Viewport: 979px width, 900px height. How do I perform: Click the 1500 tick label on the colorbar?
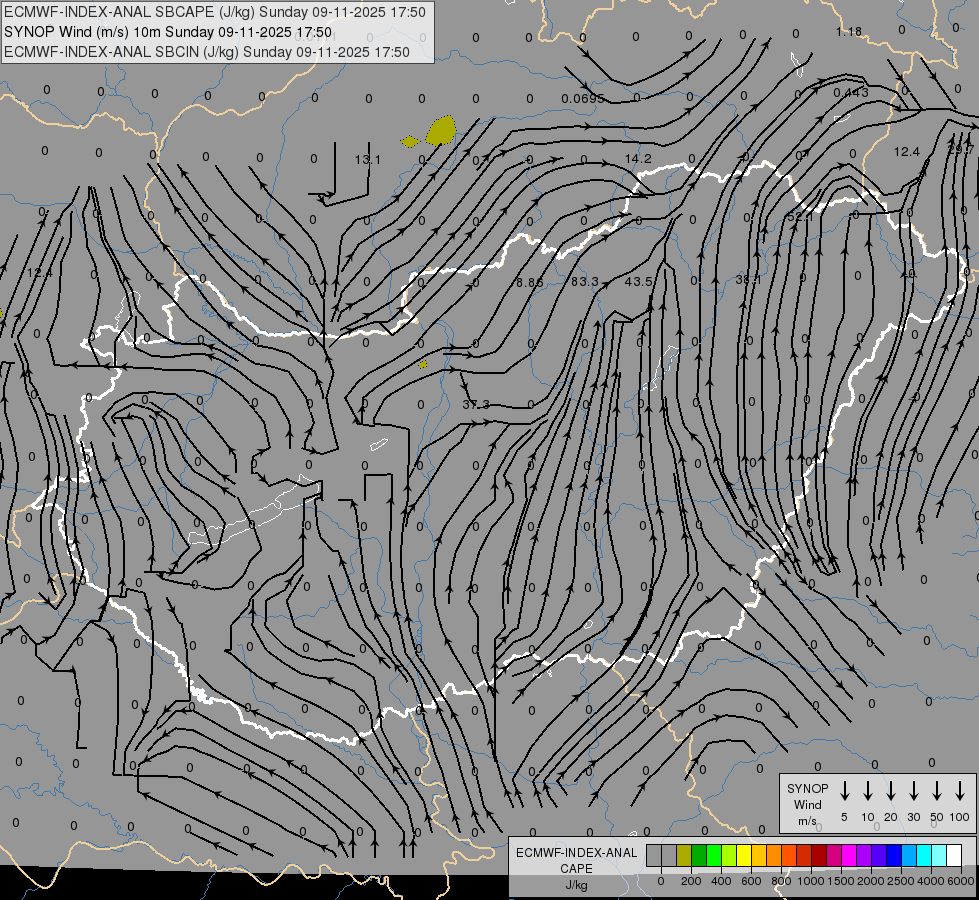[840, 881]
